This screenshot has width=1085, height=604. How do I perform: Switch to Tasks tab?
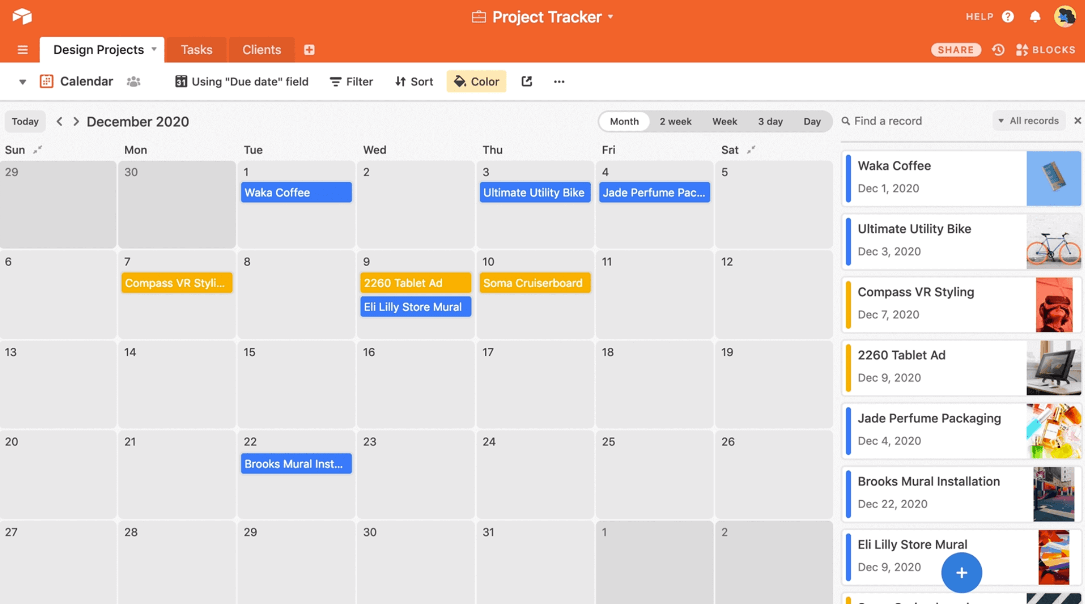[x=197, y=50]
